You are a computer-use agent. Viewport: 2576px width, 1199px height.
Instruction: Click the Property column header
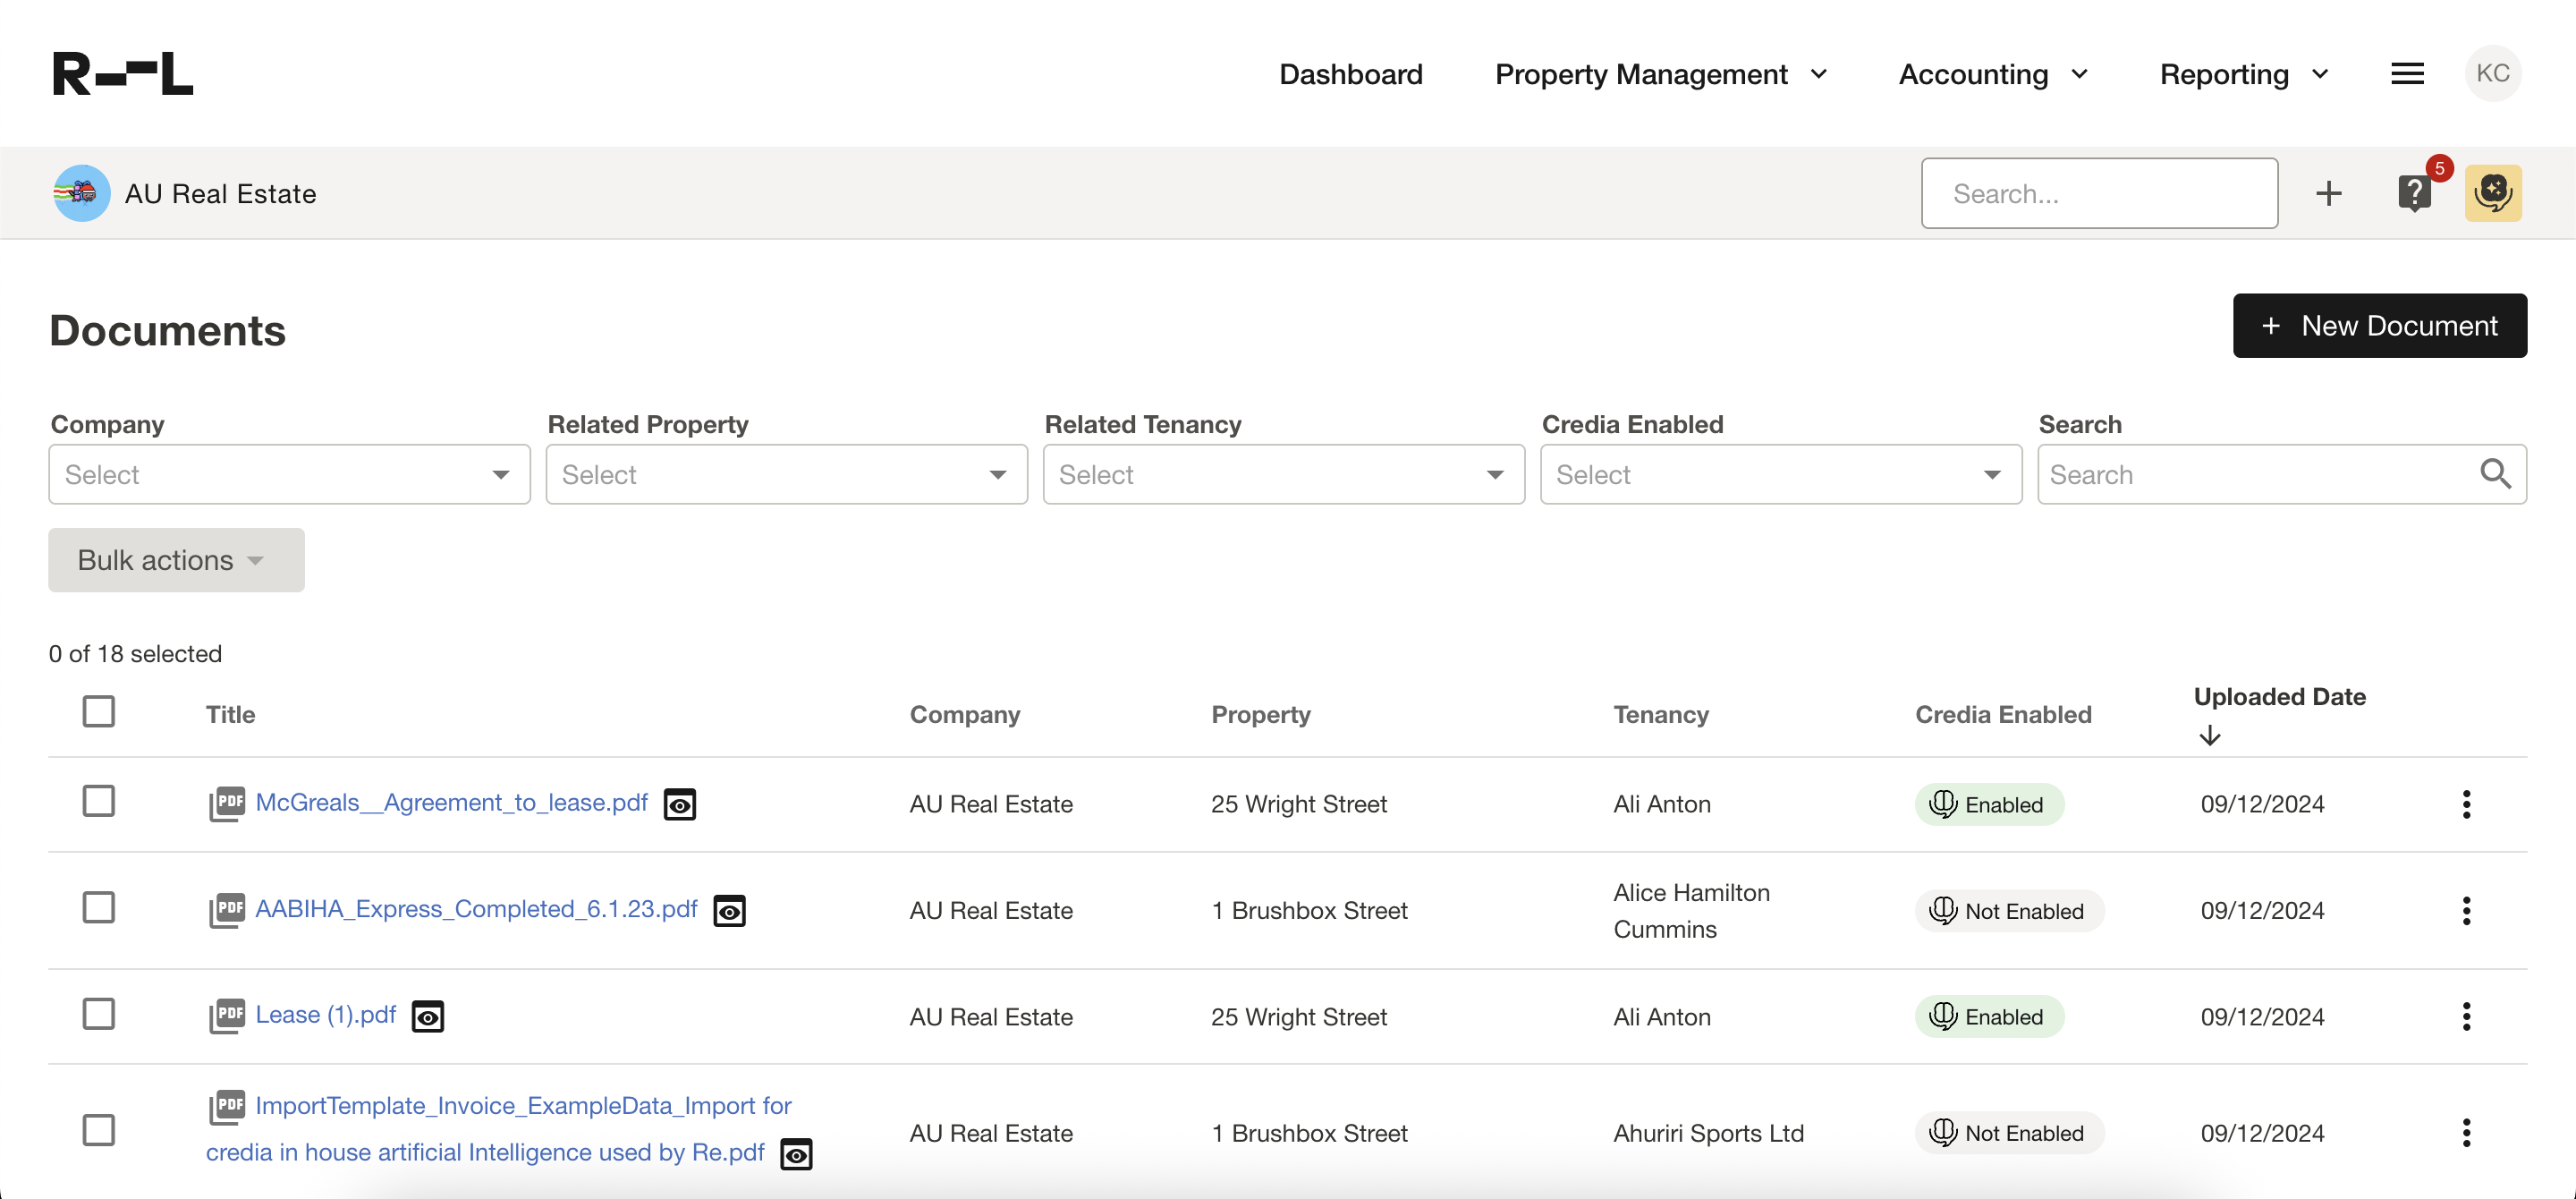coord(1260,714)
